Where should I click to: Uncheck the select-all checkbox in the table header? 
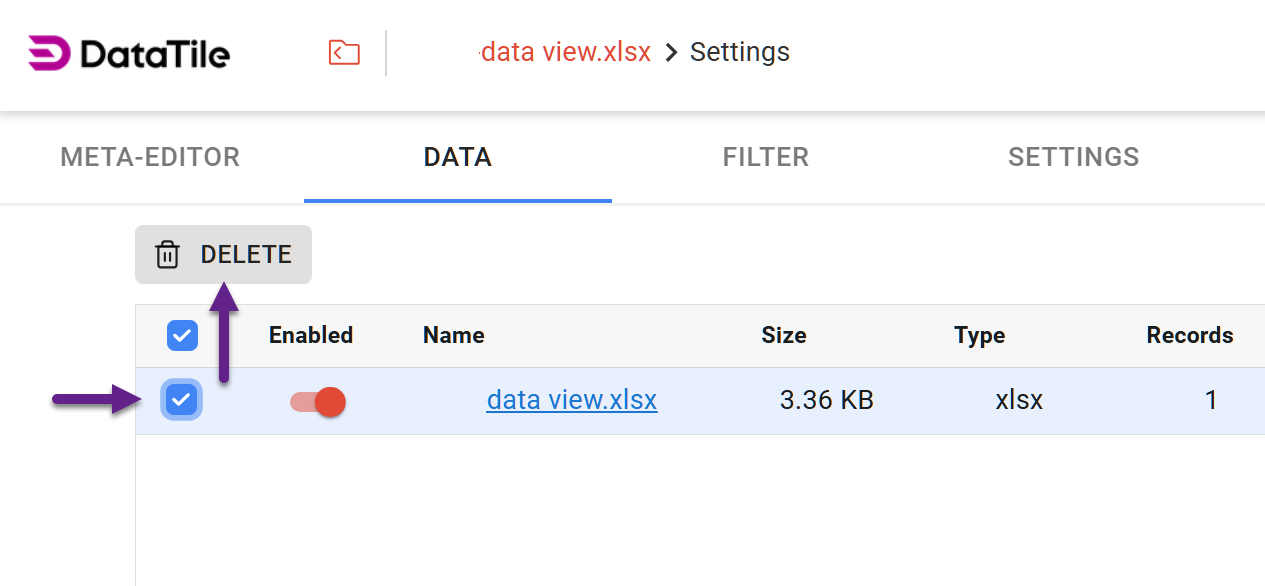pyautogui.click(x=182, y=336)
